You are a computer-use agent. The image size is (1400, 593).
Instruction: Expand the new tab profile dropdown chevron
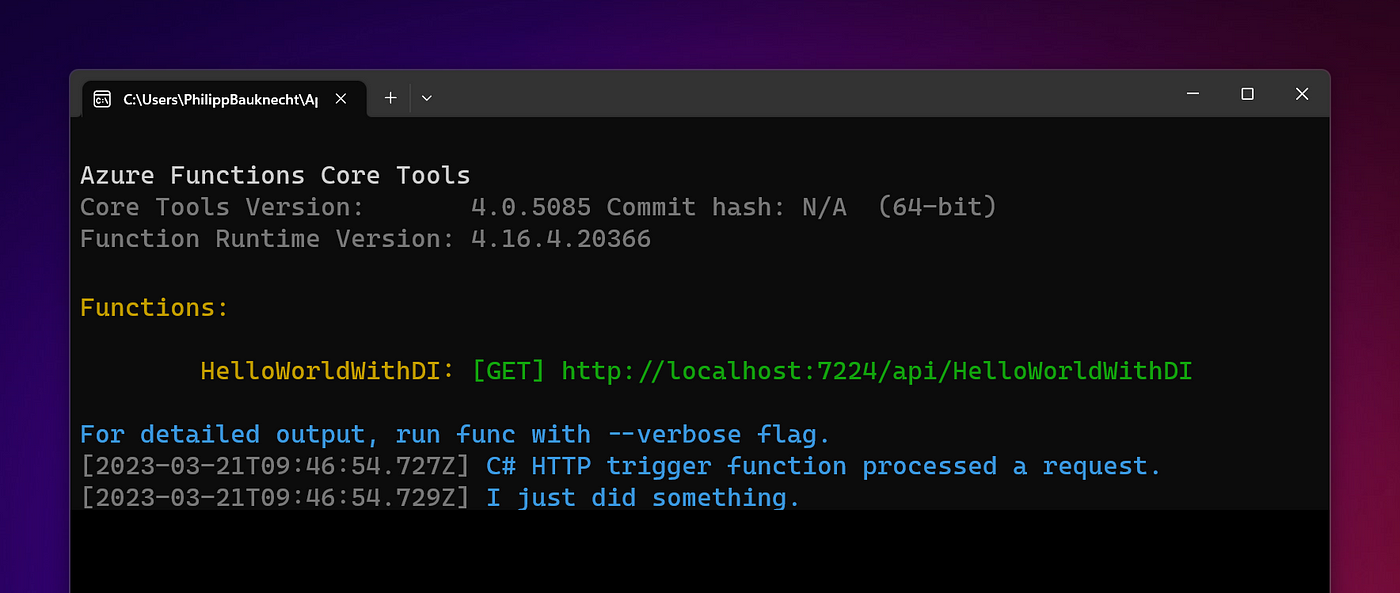(x=427, y=98)
